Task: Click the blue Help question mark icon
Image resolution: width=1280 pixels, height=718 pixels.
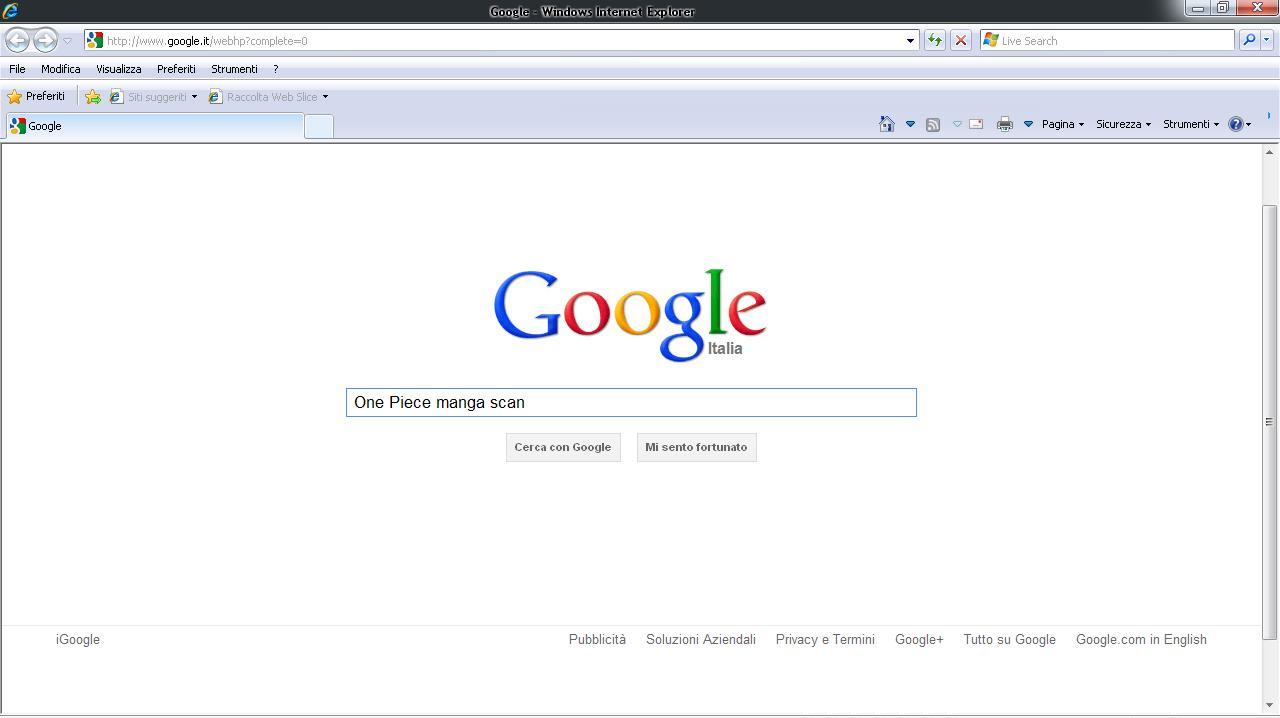Action: coord(1239,124)
